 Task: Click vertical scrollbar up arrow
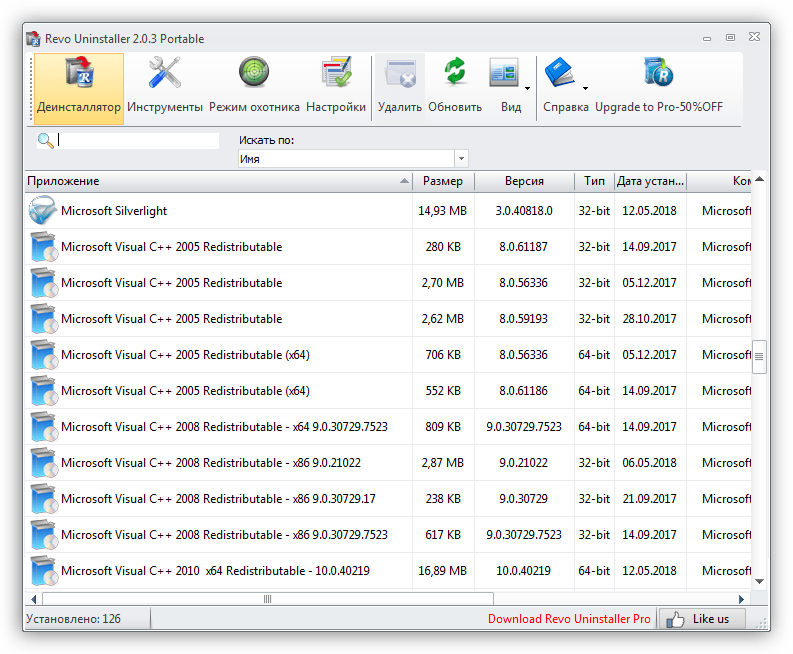pos(759,179)
